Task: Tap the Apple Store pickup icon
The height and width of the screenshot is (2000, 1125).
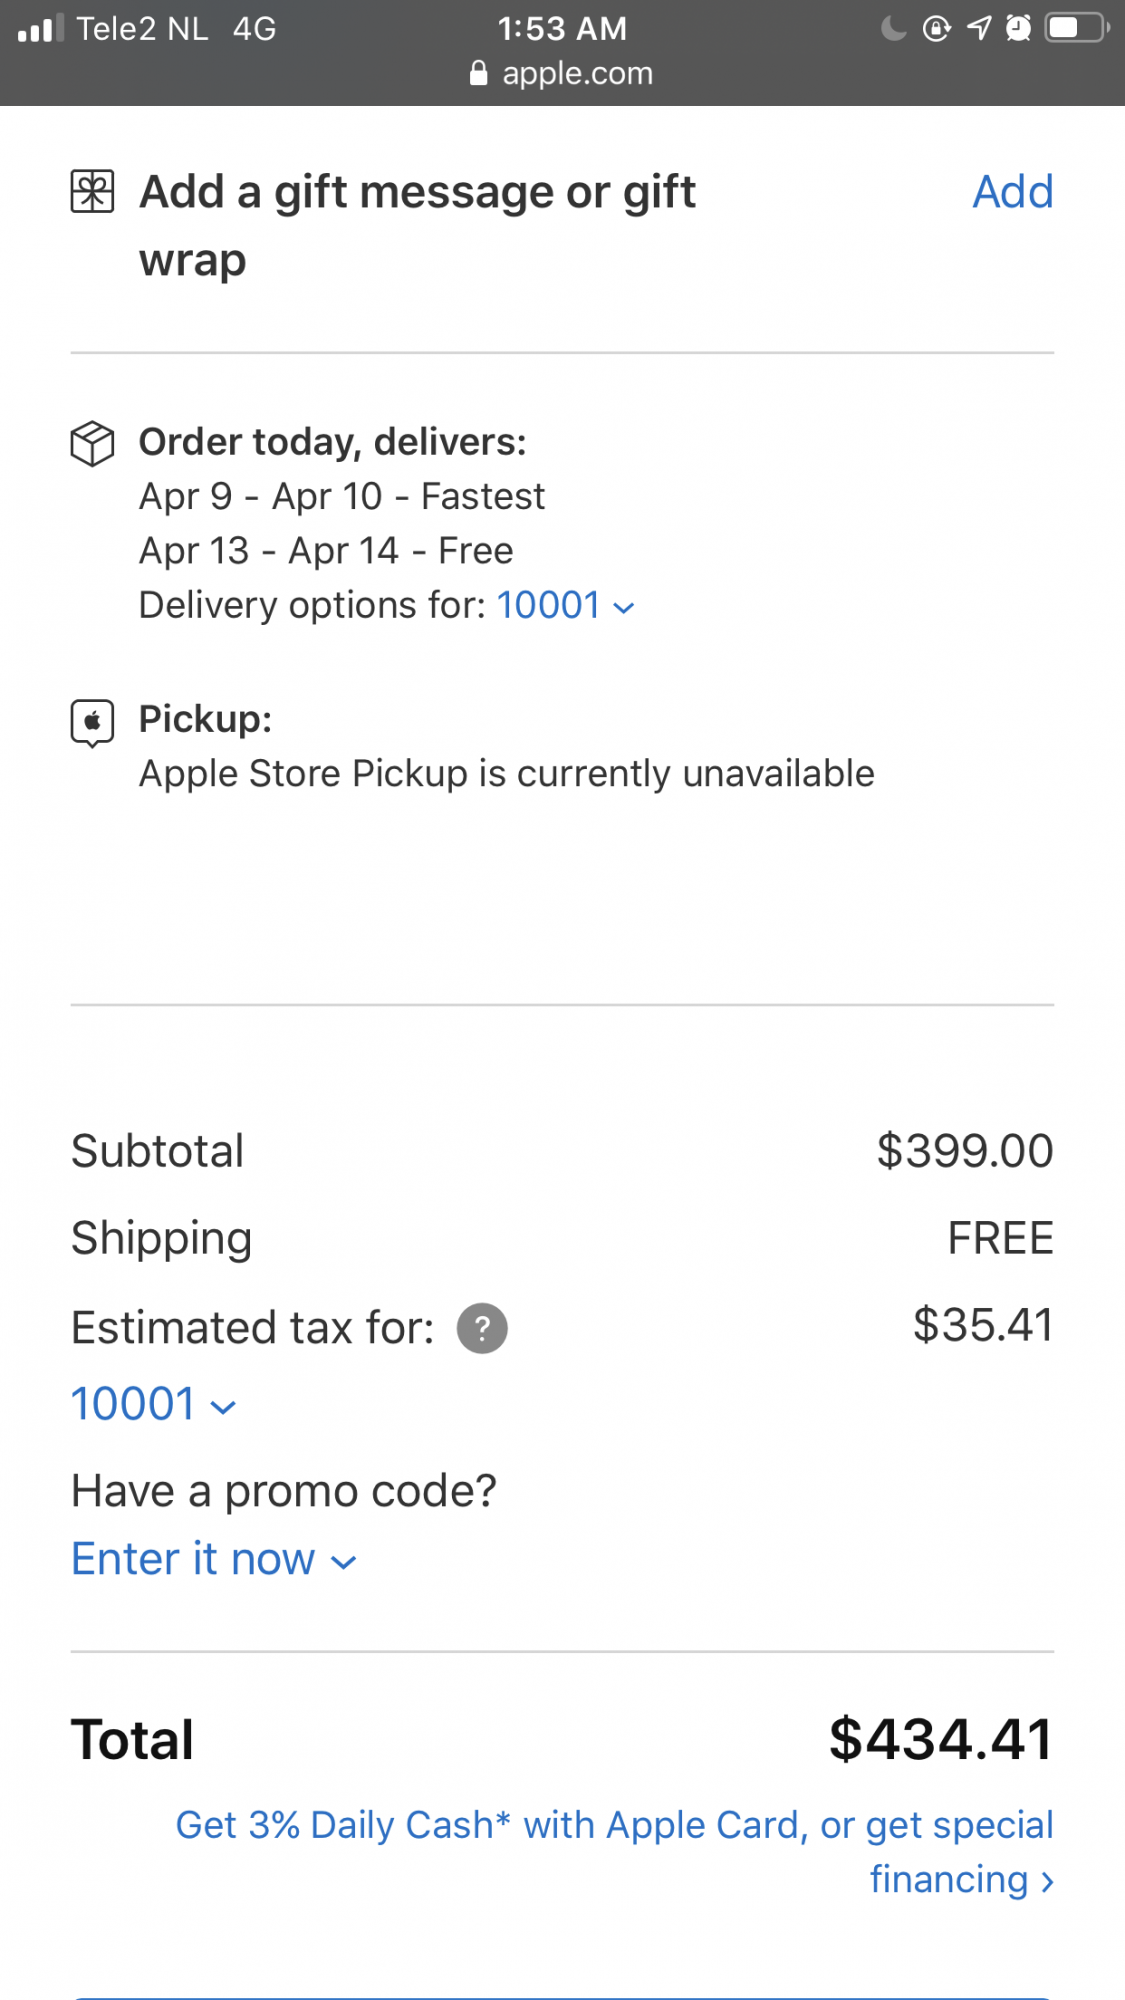Action: [x=92, y=722]
